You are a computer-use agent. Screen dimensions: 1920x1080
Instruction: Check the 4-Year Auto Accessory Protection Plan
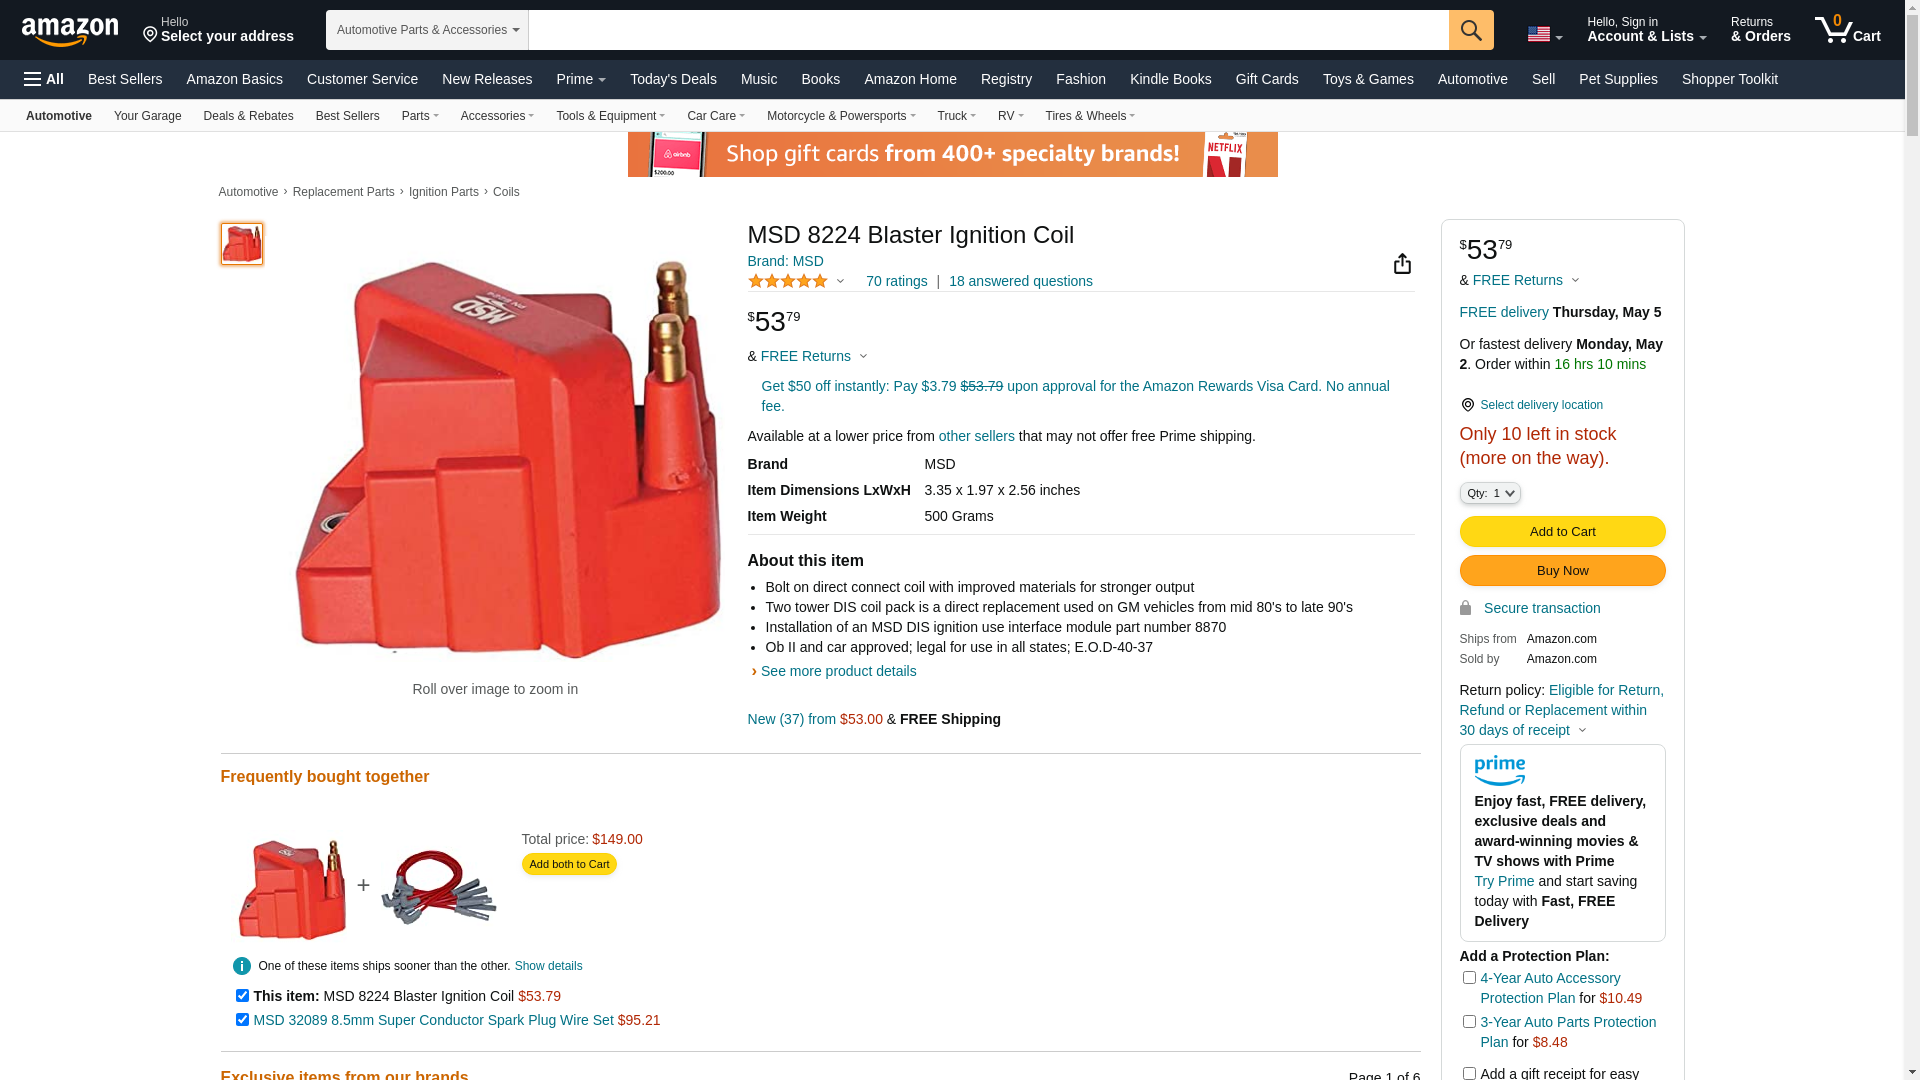pyautogui.click(x=1469, y=978)
